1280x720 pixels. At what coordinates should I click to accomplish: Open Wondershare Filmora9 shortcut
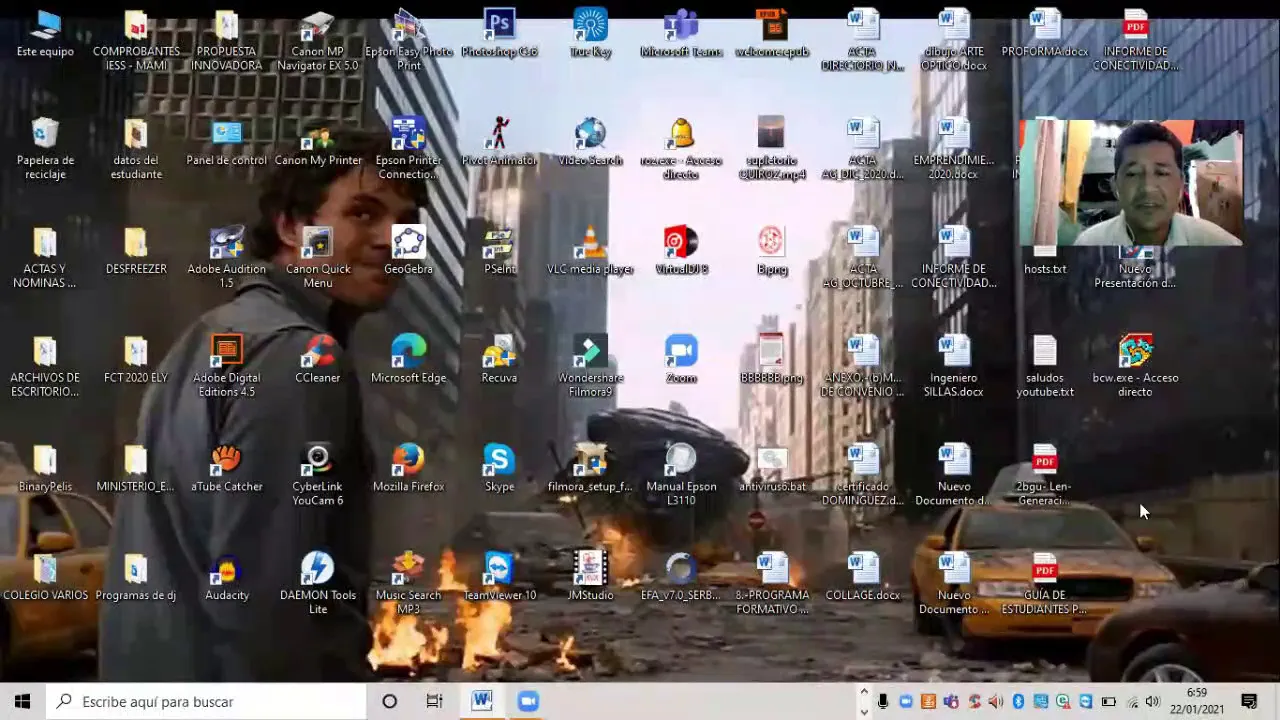tap(590, 367)
